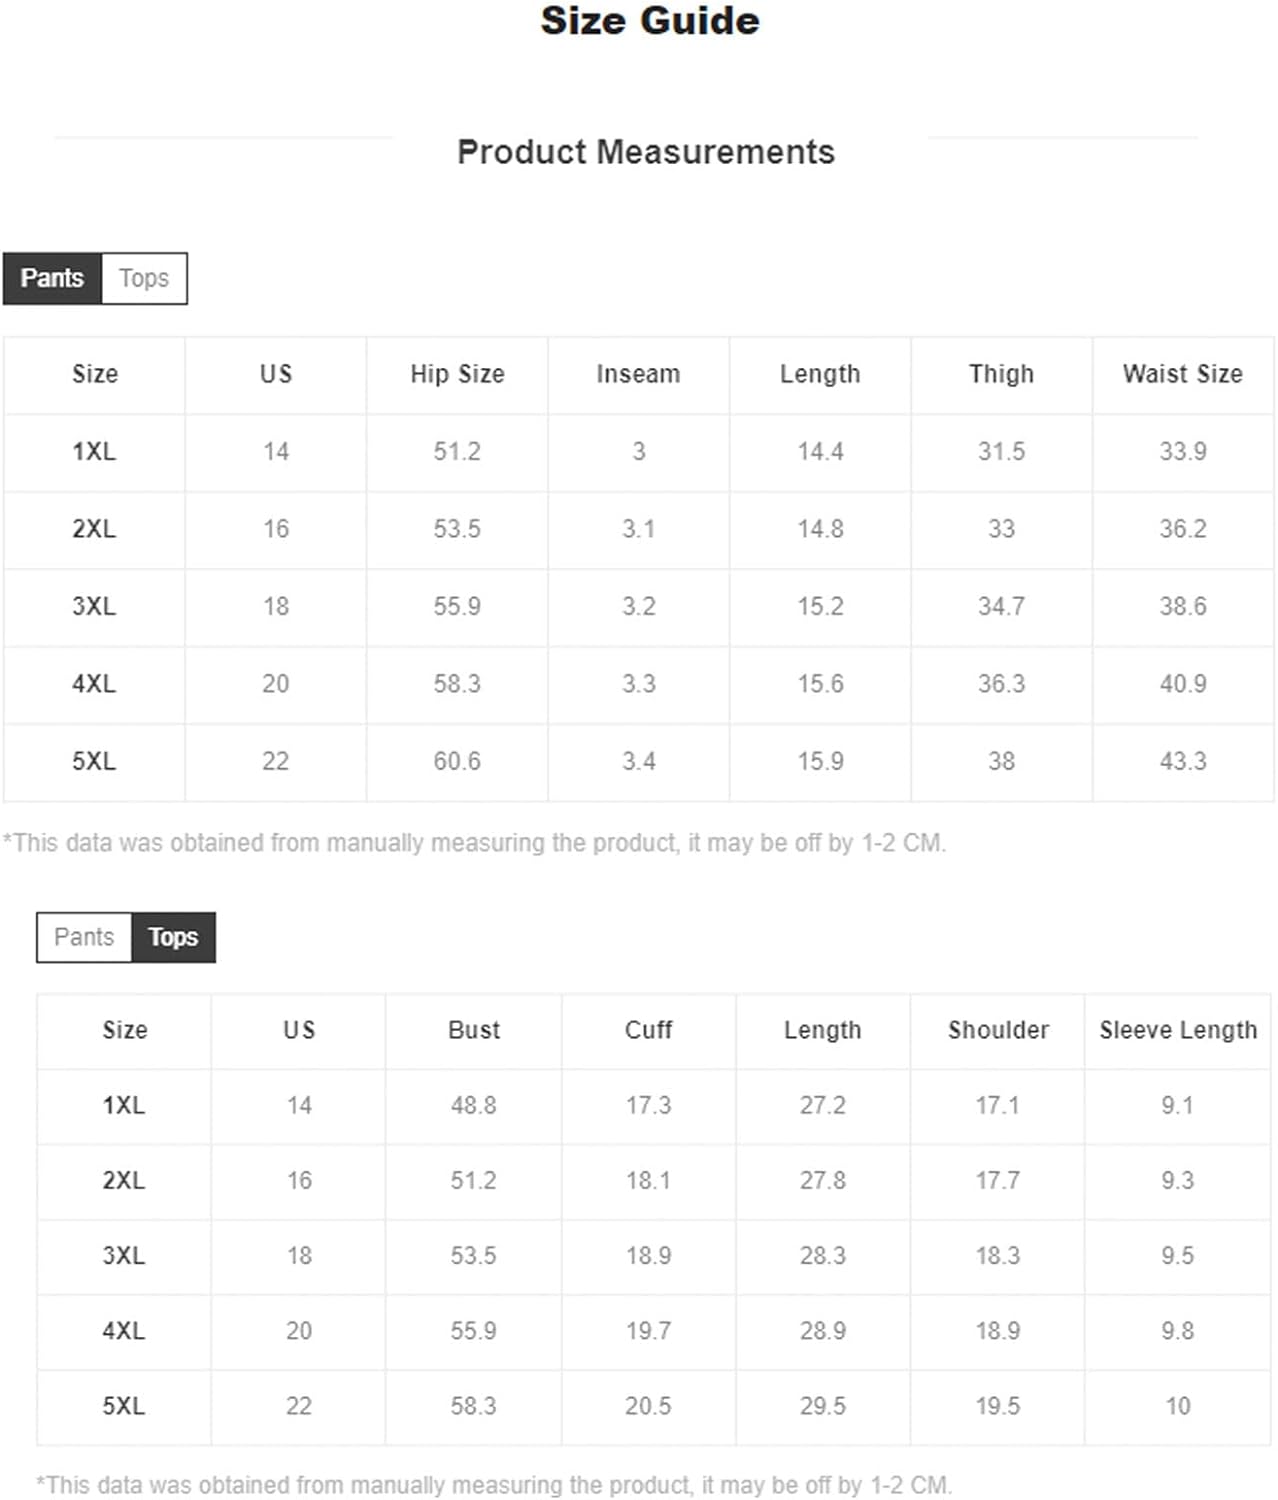Select the Pants tab above the first table

(x=52, y=278)
